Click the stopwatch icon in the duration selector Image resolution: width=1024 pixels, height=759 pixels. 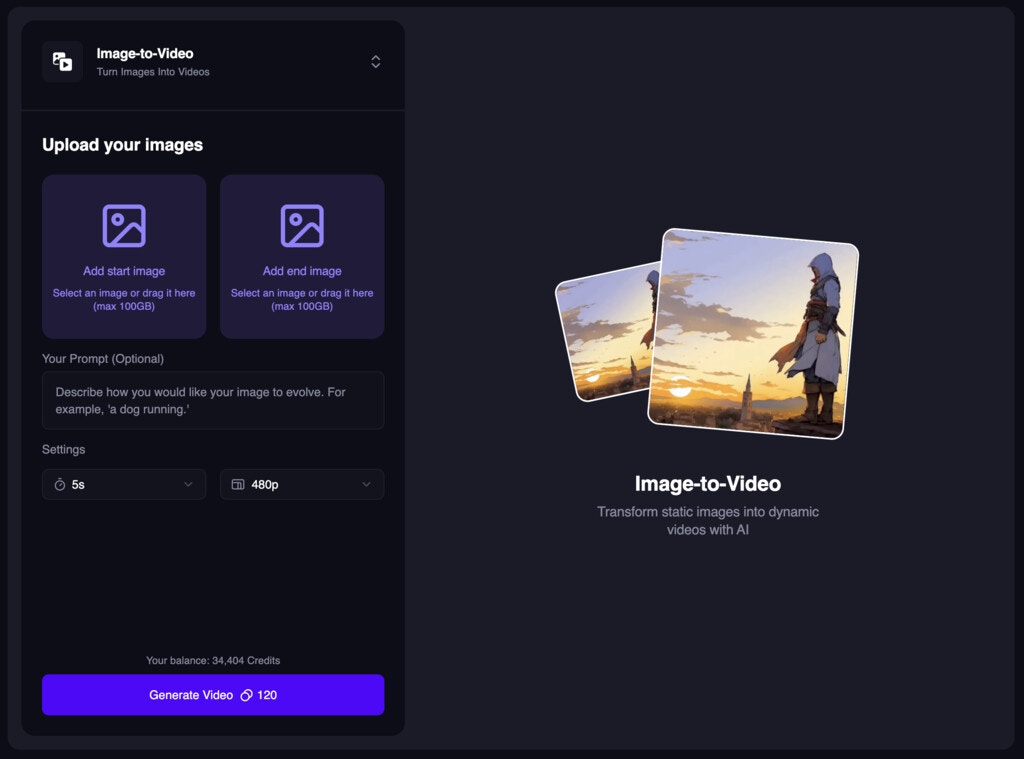[x=58, y=484]
